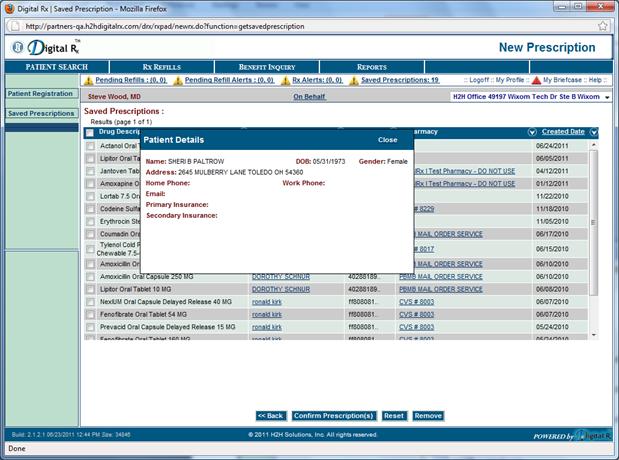Click the Pending Refills warning icon
Image resolution: width=619 pixels, height=460 pixels.
tap(89, 80)
